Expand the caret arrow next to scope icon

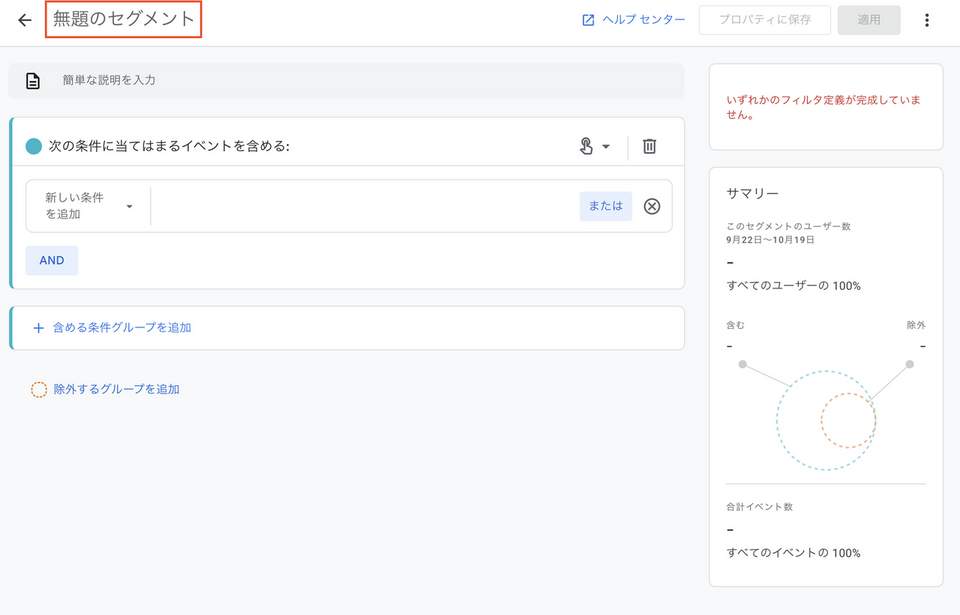point(606,147)
